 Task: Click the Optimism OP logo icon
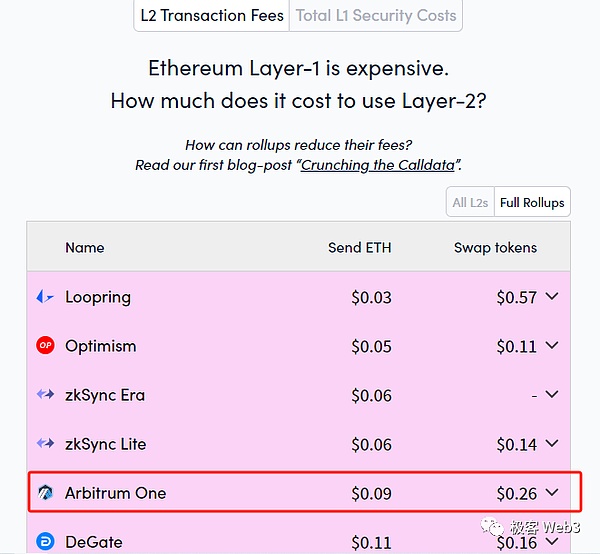45,346
